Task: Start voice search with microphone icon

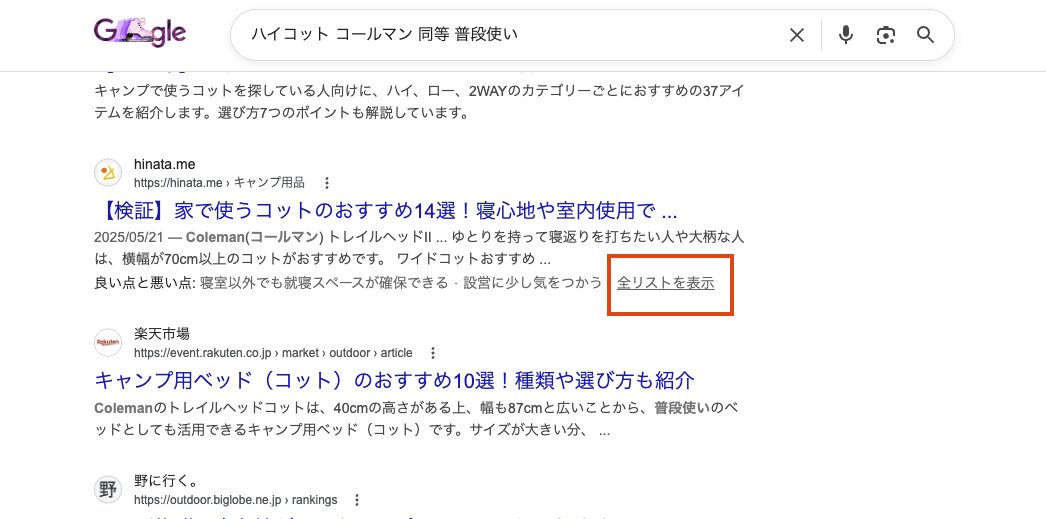Action: click(x=846, y=36)
